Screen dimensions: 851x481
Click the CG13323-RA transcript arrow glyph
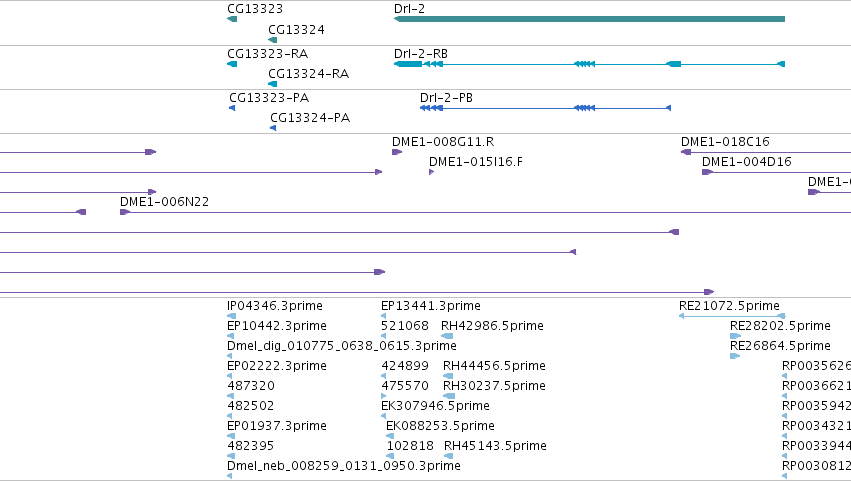(x=232, y=64)
